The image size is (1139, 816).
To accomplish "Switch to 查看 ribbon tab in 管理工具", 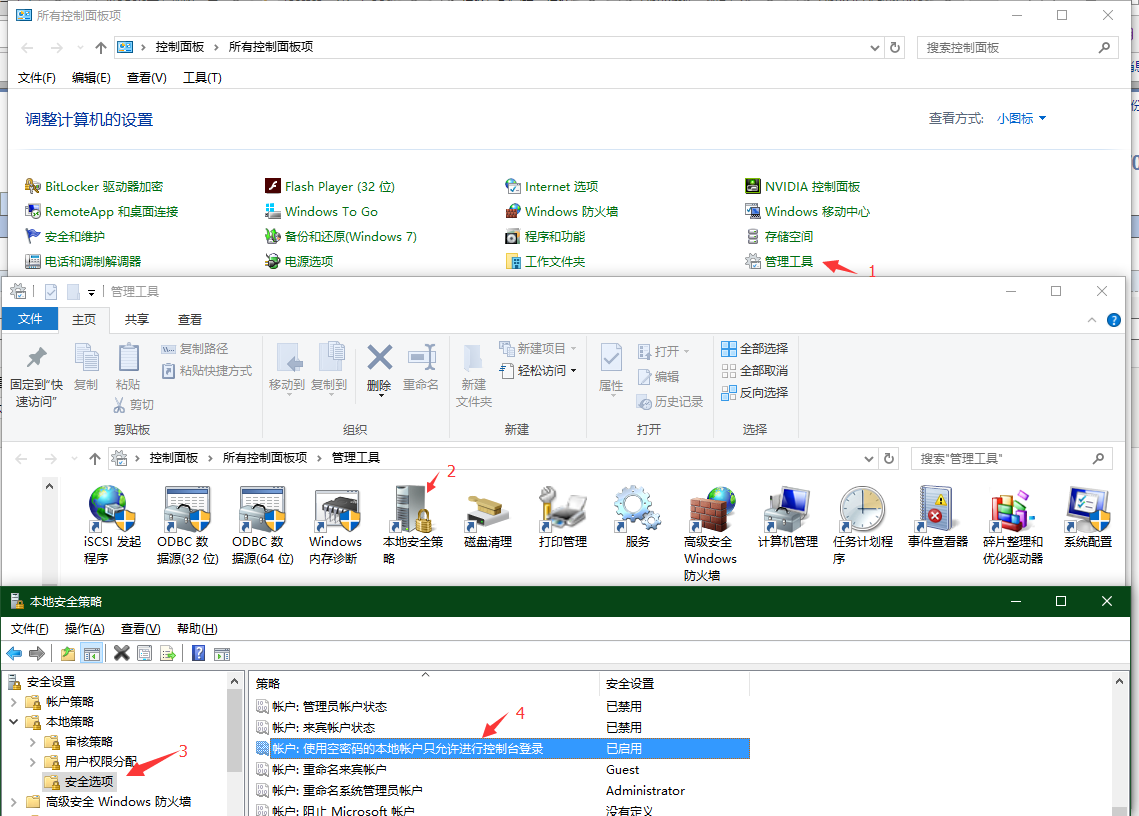I will [x=190, y=320].
